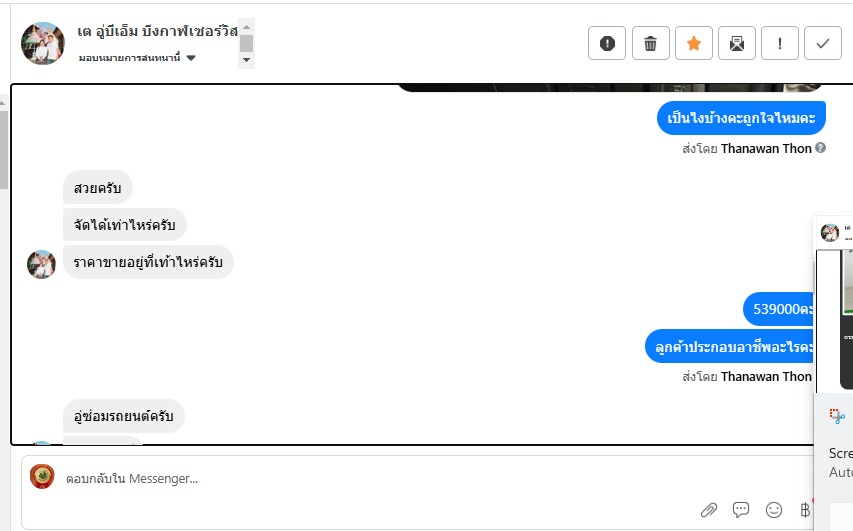Toggle the orange star follow-up marker

click(x=694, y=44)
